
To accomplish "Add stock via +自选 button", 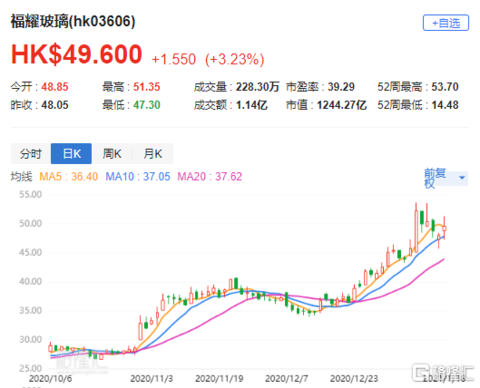I will [446, 23].
